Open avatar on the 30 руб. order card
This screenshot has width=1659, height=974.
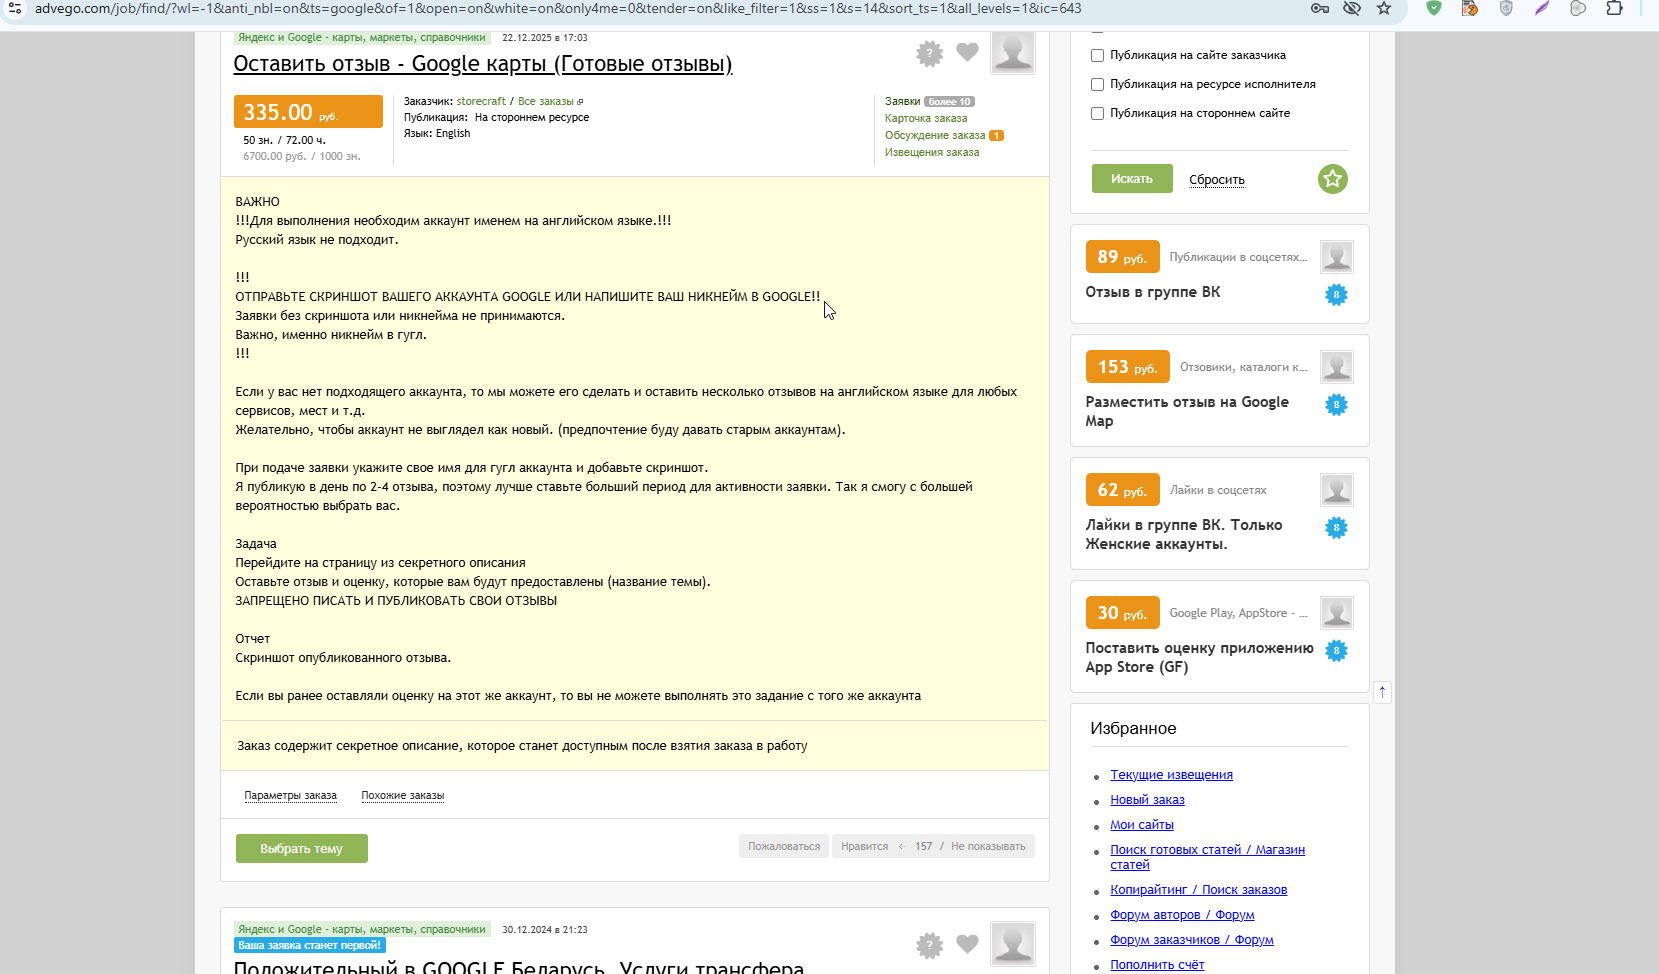tap(1337, 613)
